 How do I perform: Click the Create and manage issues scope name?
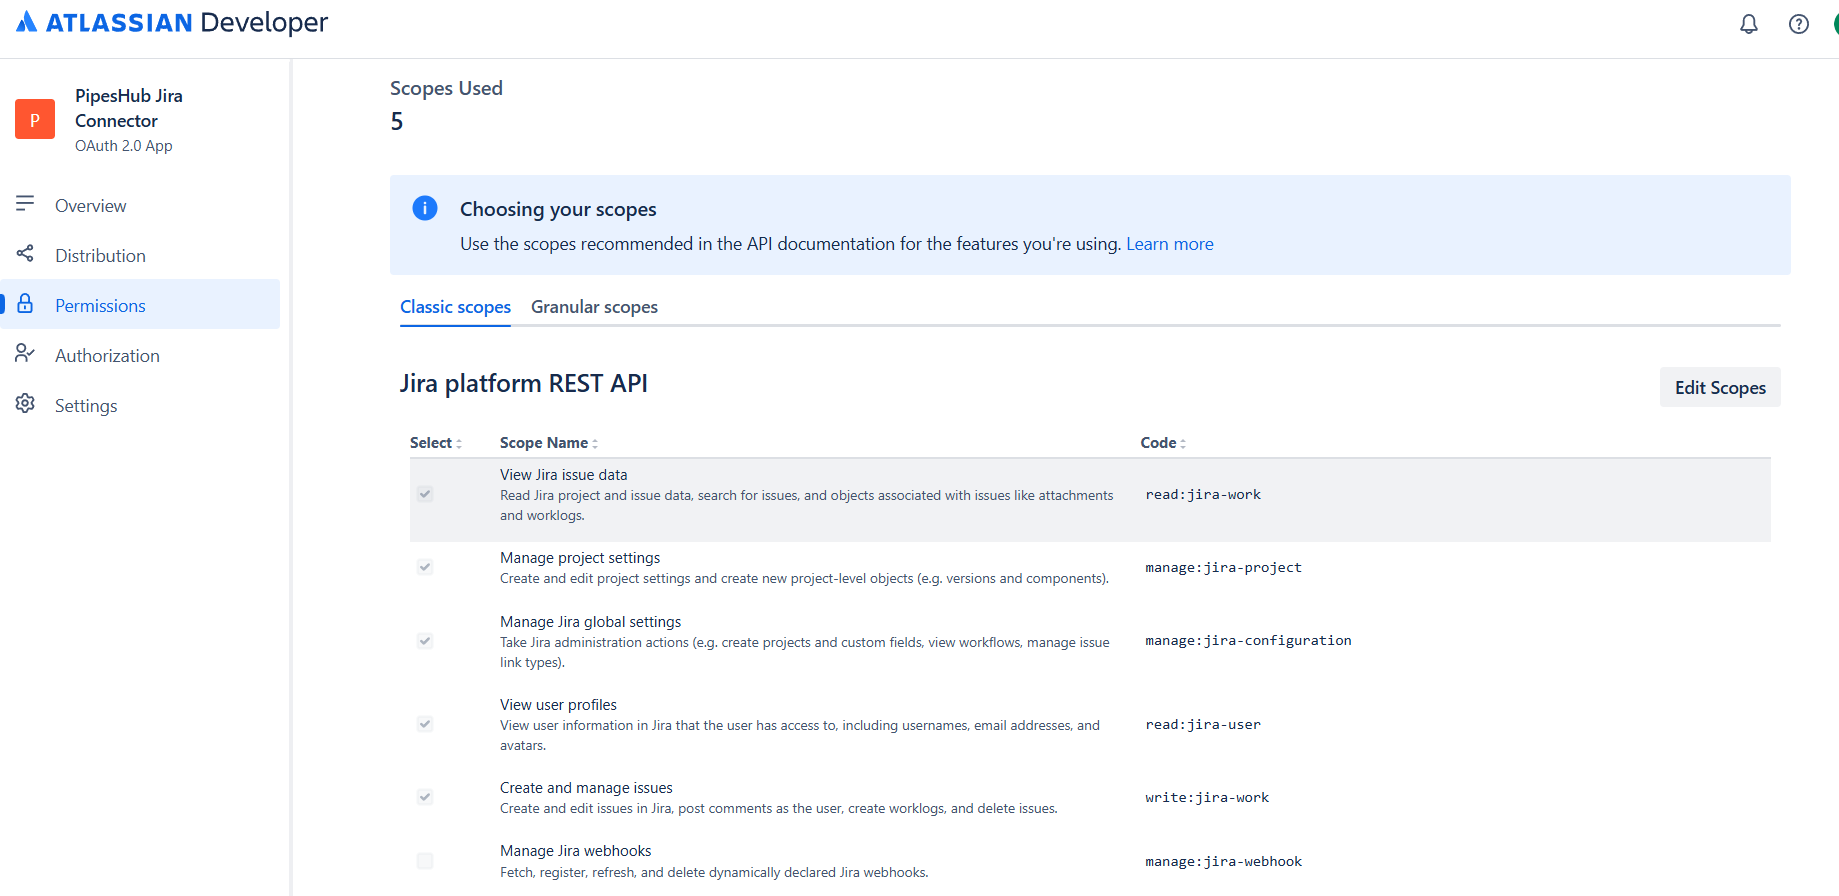586,788
